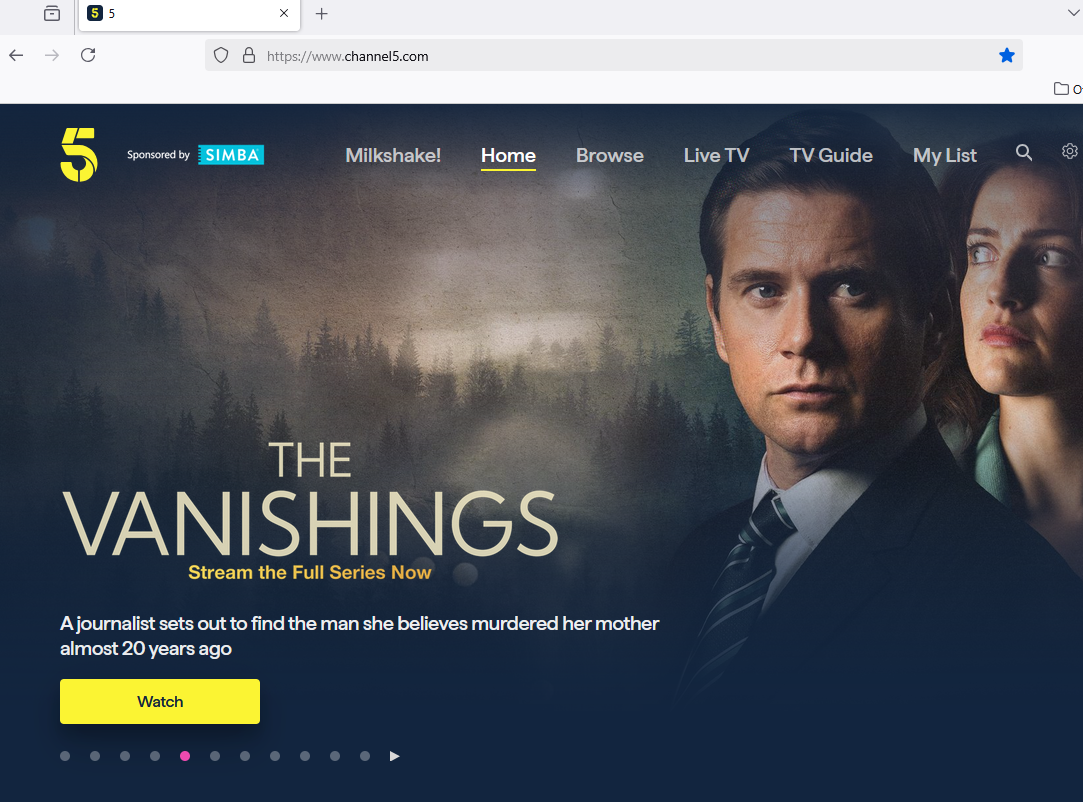This screenshot has width=1083, height=802.
Task: Click the tracking protection shield icon
Action: coord(221,56)
